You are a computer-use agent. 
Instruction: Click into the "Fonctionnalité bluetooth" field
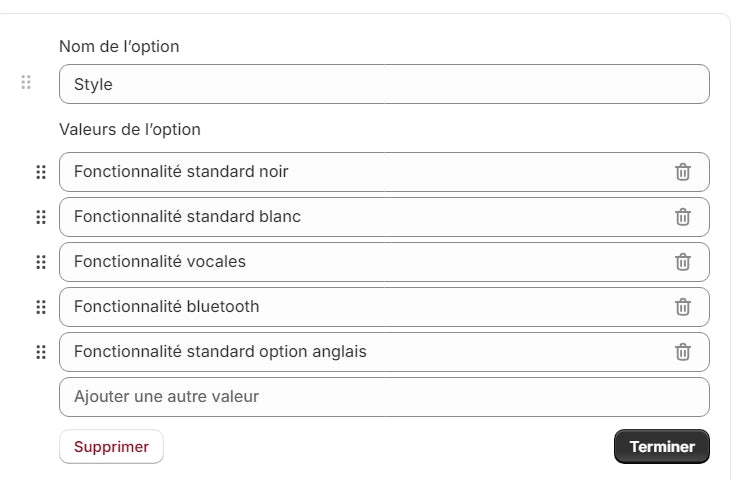(360, 307)
